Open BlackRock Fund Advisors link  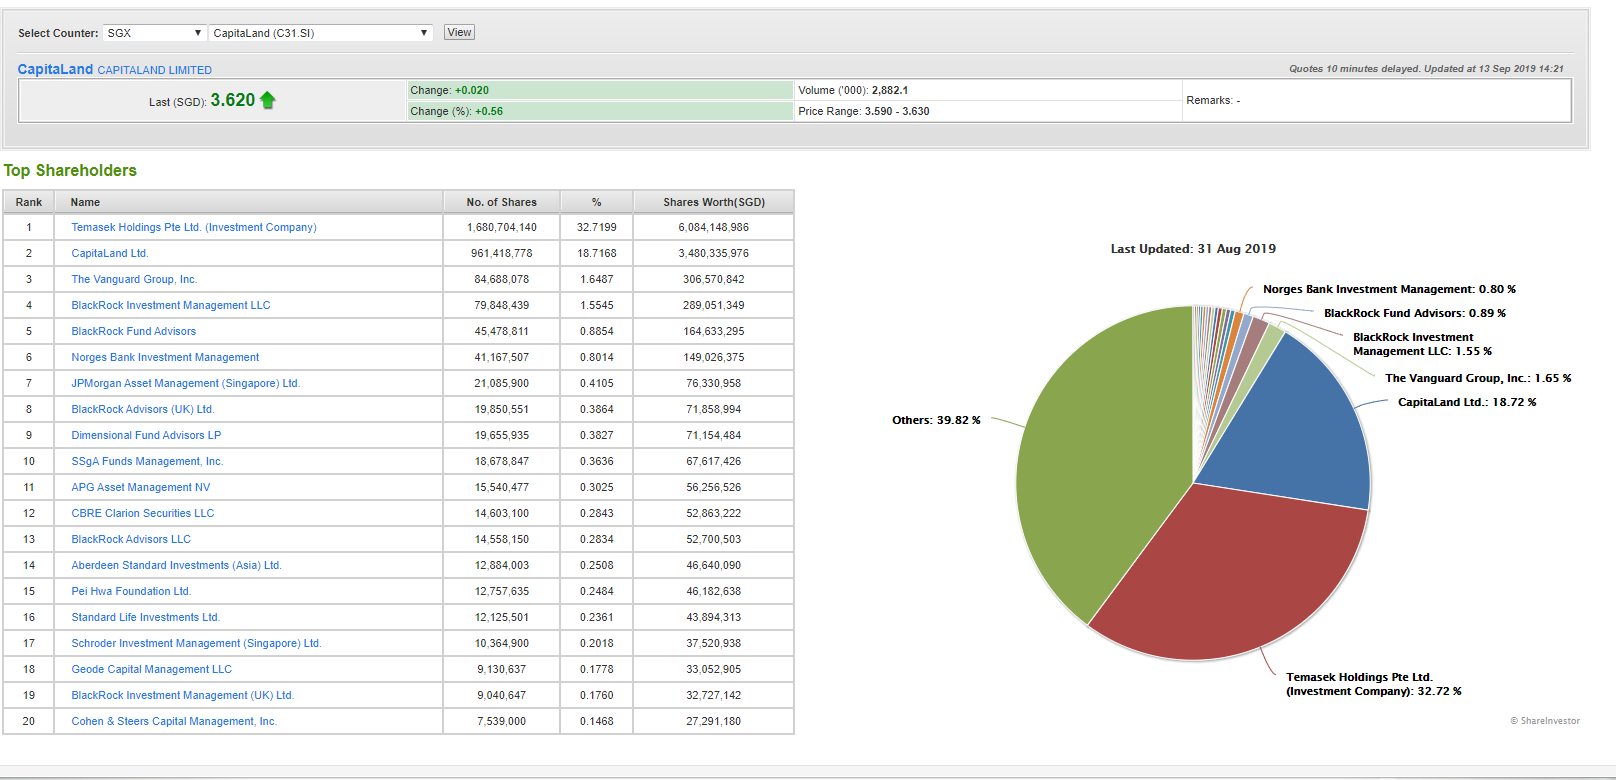134,331
